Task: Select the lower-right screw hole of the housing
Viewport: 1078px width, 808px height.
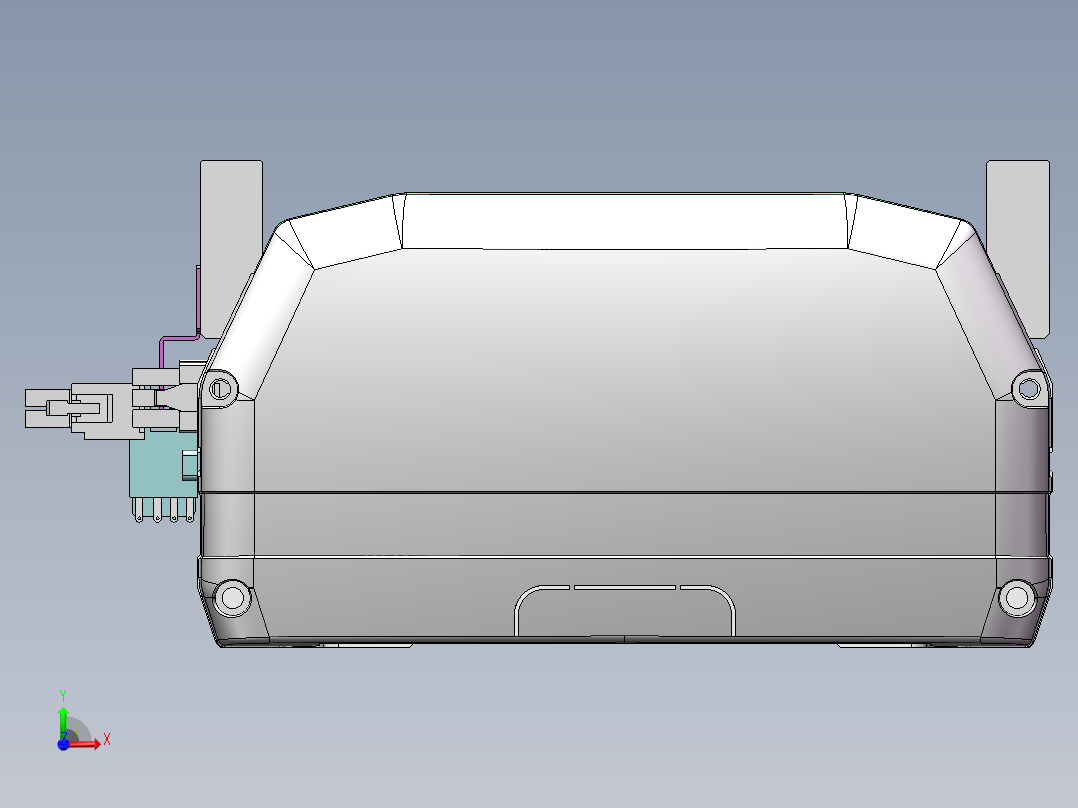Action: tap(1017, 598)
